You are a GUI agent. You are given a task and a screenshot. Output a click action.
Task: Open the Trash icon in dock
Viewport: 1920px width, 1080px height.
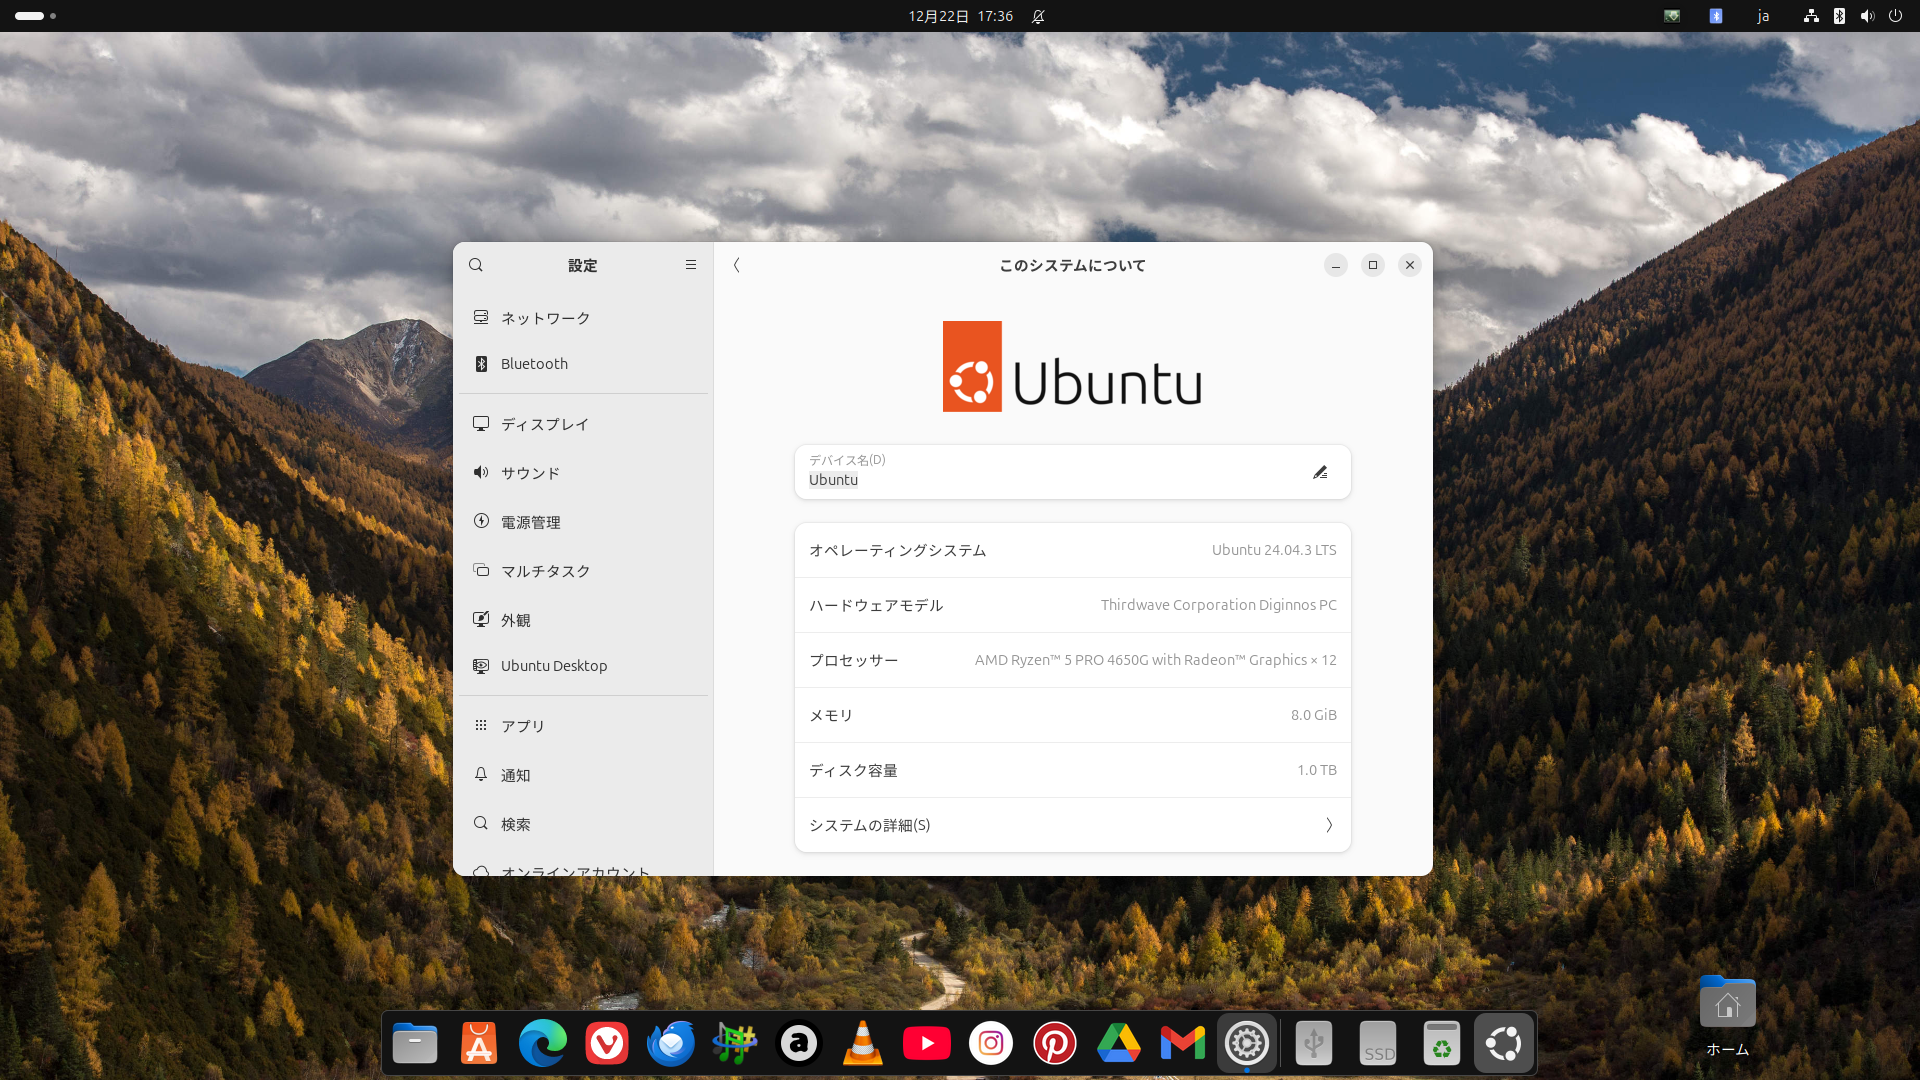click(x=1441, y=1044)
